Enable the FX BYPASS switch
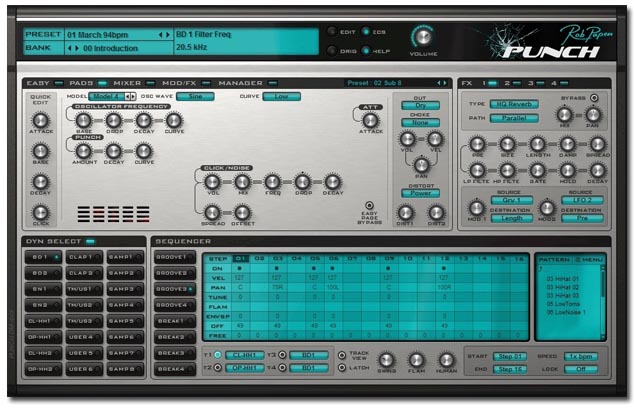 594,97
